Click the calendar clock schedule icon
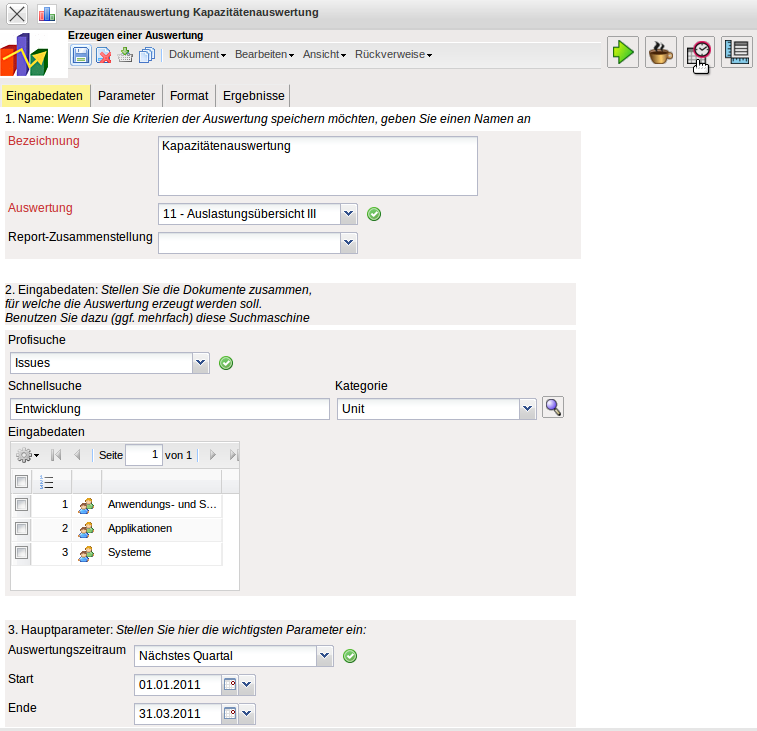This screenshot has height=731, width=757. click(699, 52)
